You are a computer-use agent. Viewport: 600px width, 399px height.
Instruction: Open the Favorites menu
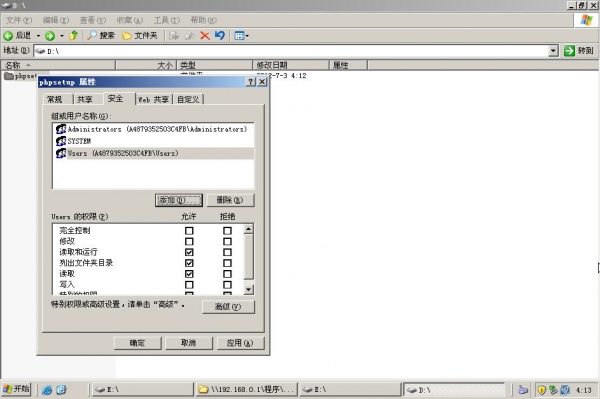point(130,20)
